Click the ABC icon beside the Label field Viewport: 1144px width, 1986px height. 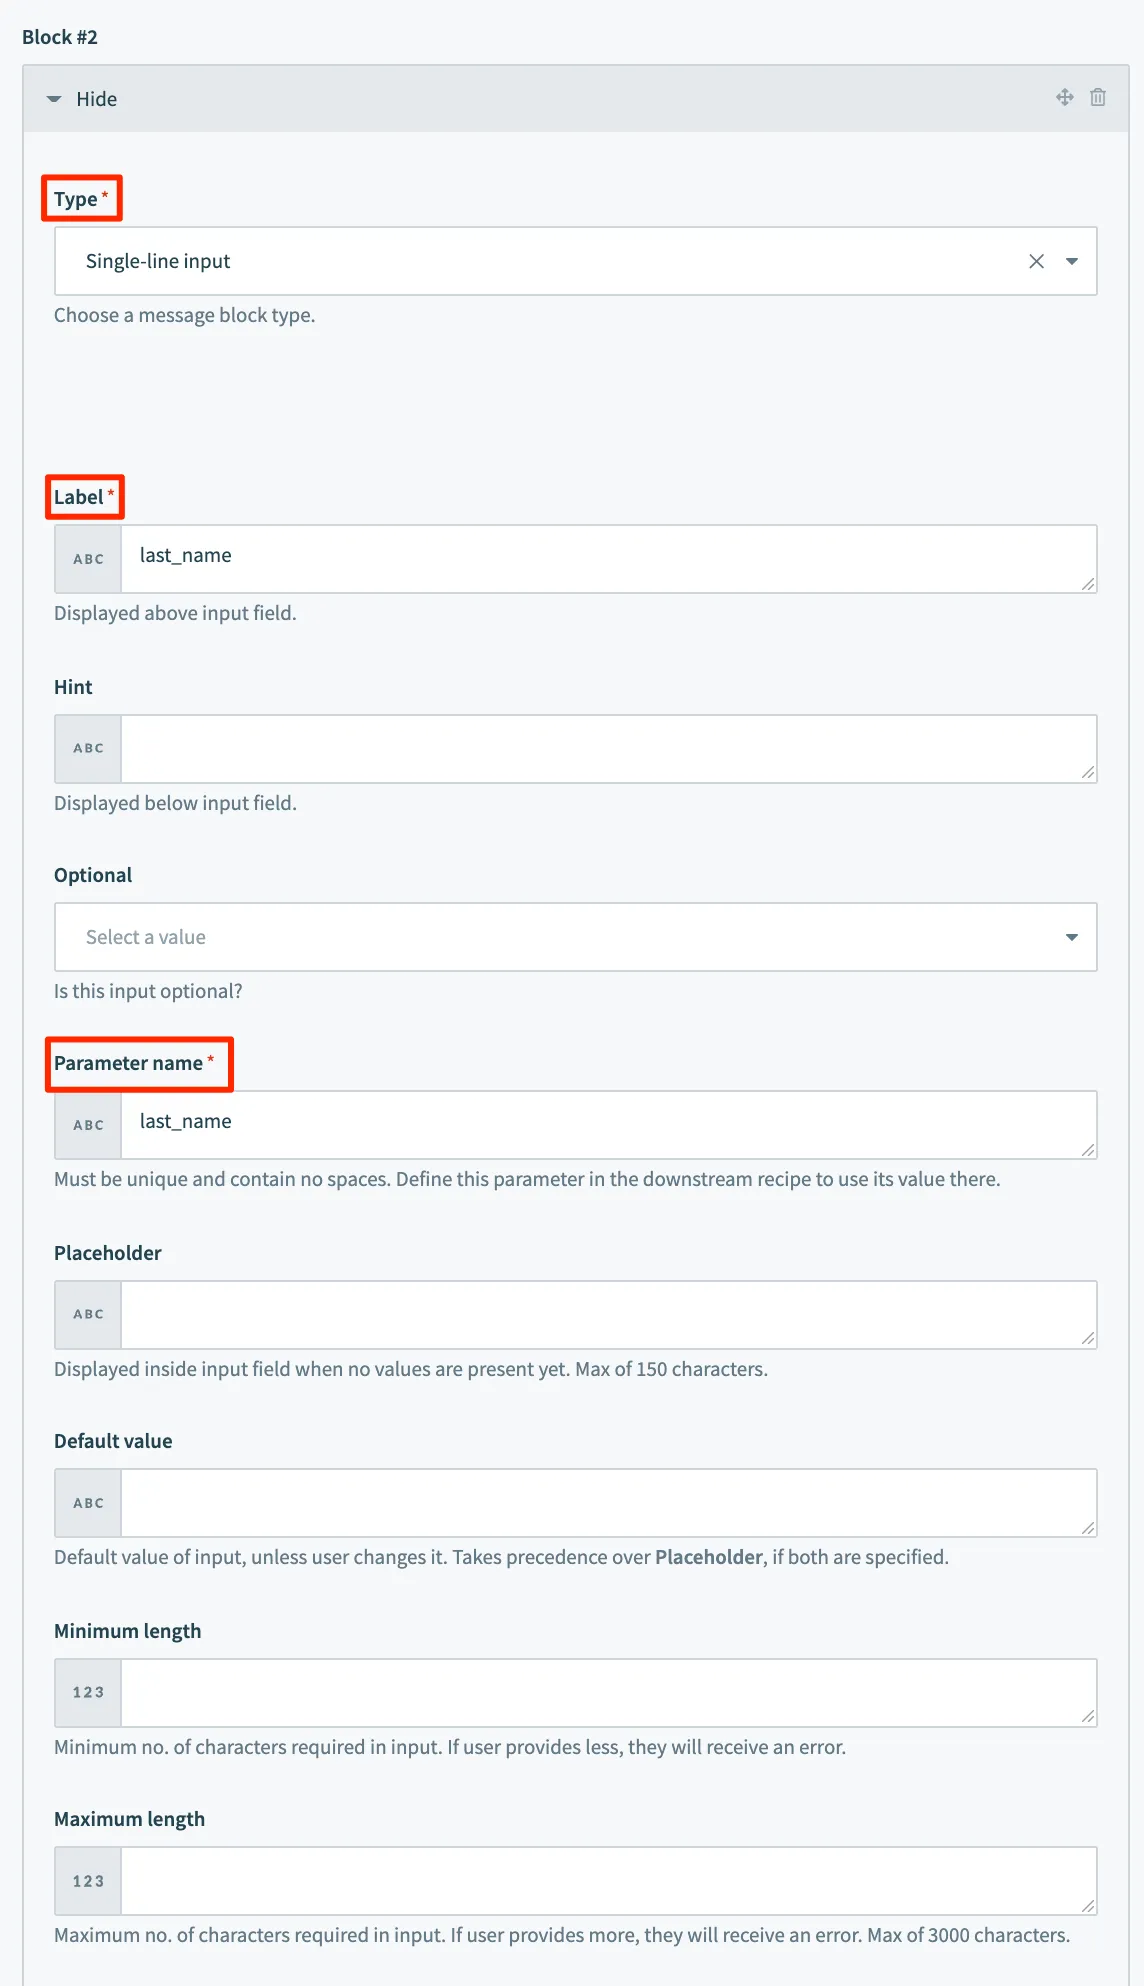pos(88,559)
